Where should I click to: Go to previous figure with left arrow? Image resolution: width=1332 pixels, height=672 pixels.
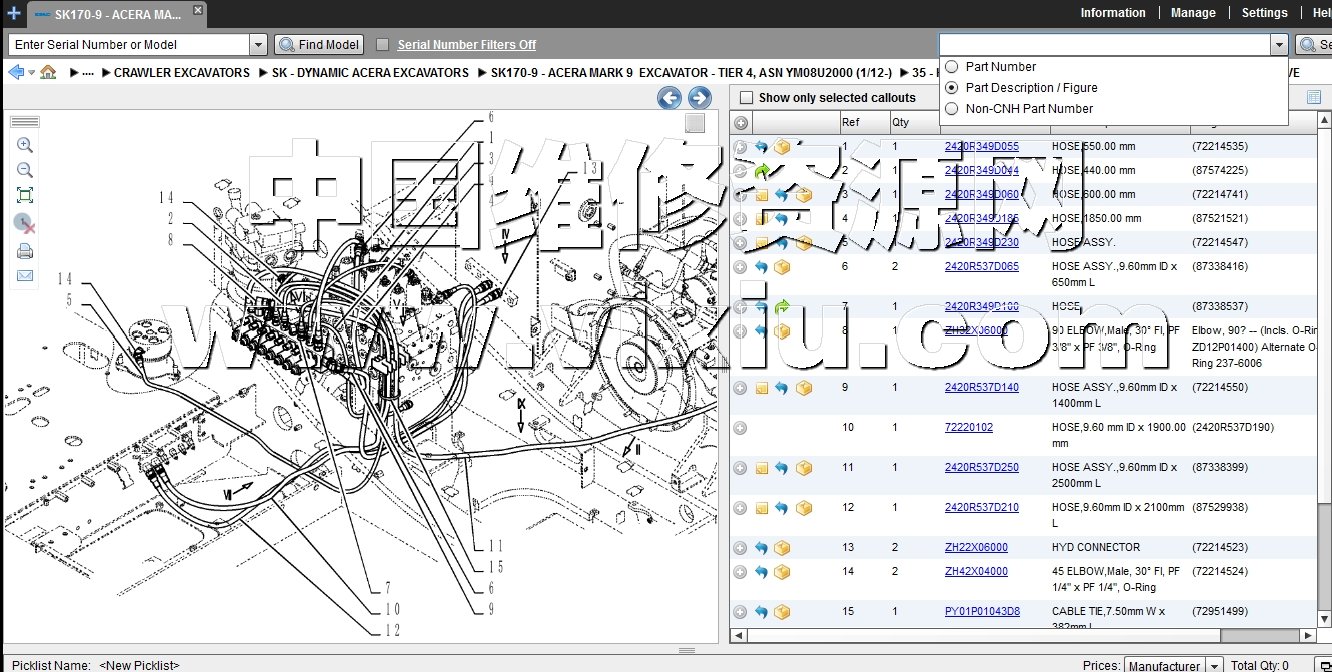tap(670, 97)
